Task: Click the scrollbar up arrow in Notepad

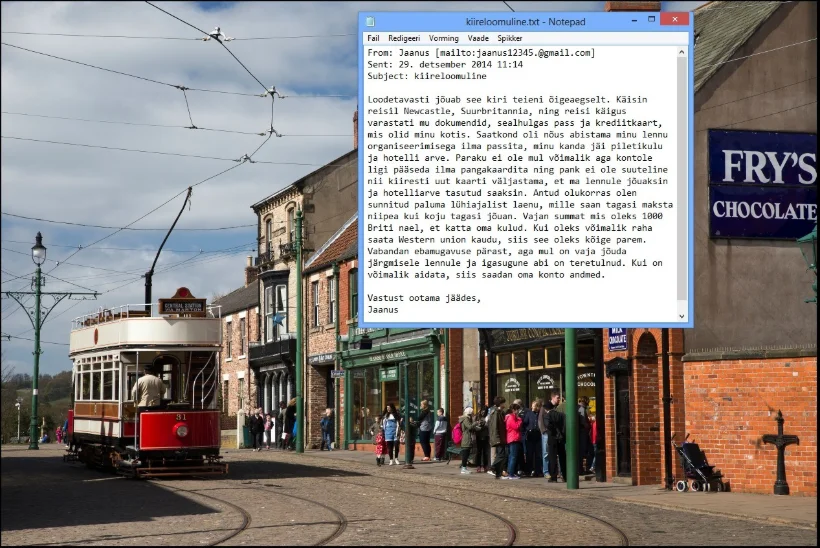Action: click(x=681, y=52)
